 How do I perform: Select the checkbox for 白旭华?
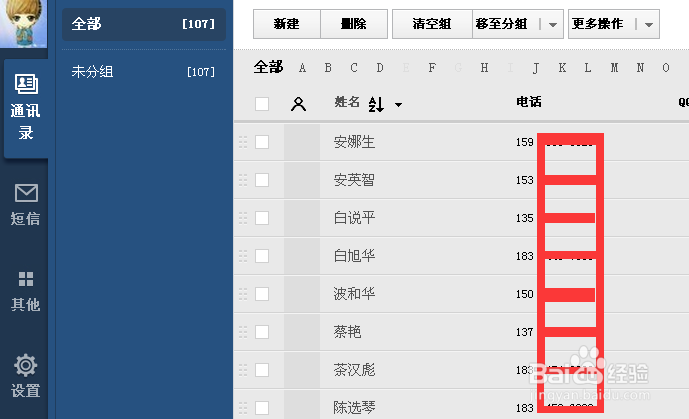pyautogui.click(x=262, y=256)
